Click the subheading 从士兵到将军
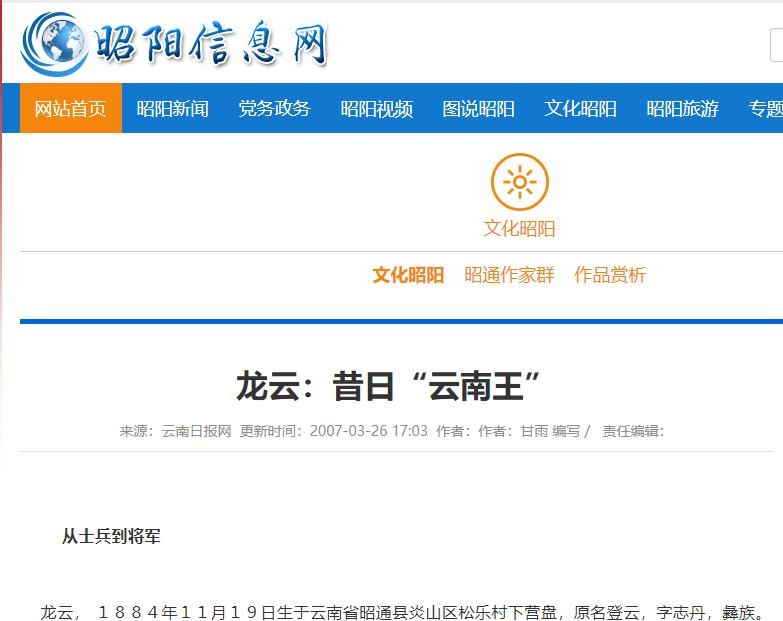Screen dimensions: 783x621 [111, 537]
